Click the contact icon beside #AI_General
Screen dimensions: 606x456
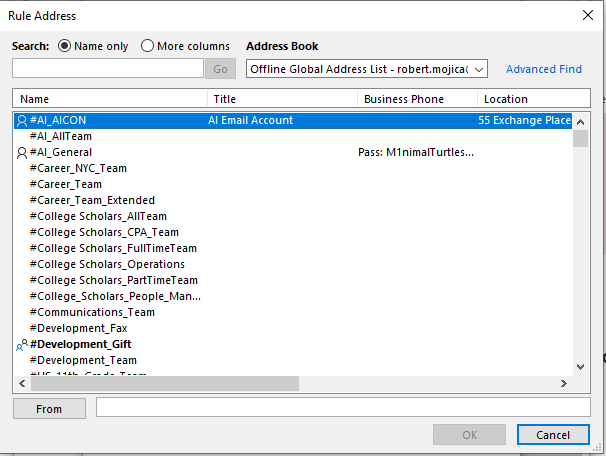coord(22,152)
